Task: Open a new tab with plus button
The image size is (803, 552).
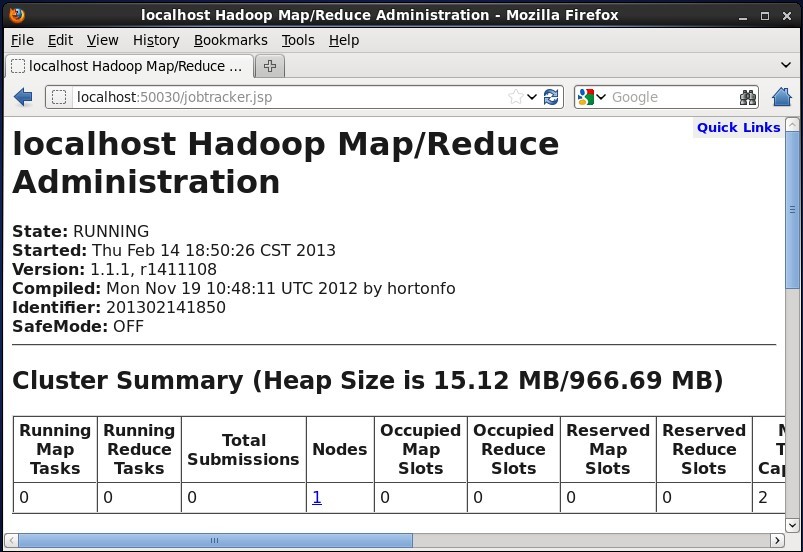Action: (270, 66)
